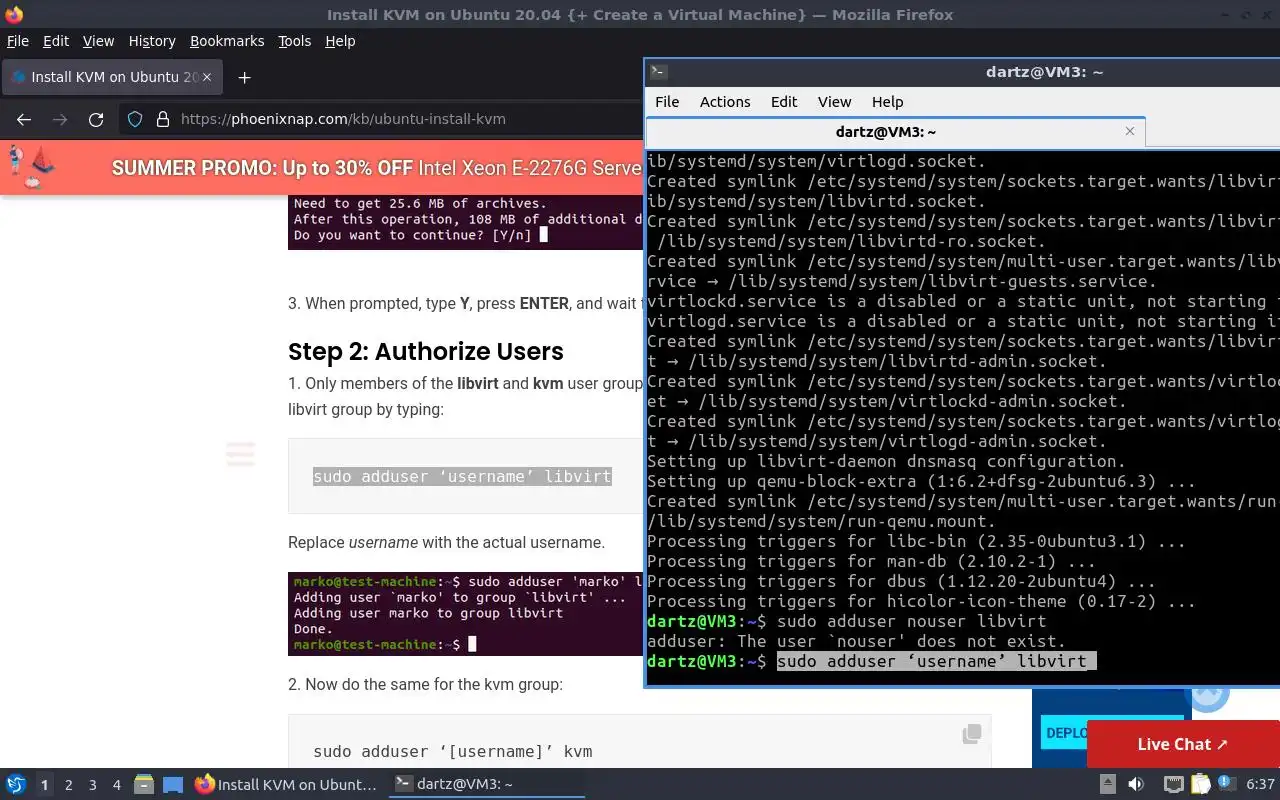The image size is (1280, 800).
Task: Click the show desktop icon in taskbar
Action: 173,785
